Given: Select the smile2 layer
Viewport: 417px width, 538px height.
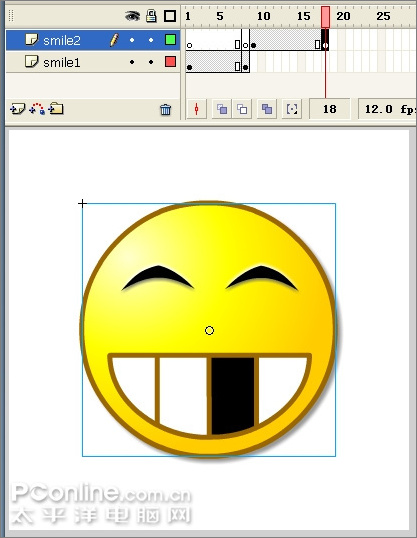Looking at the screenshot, I should [x=93, y=40].
